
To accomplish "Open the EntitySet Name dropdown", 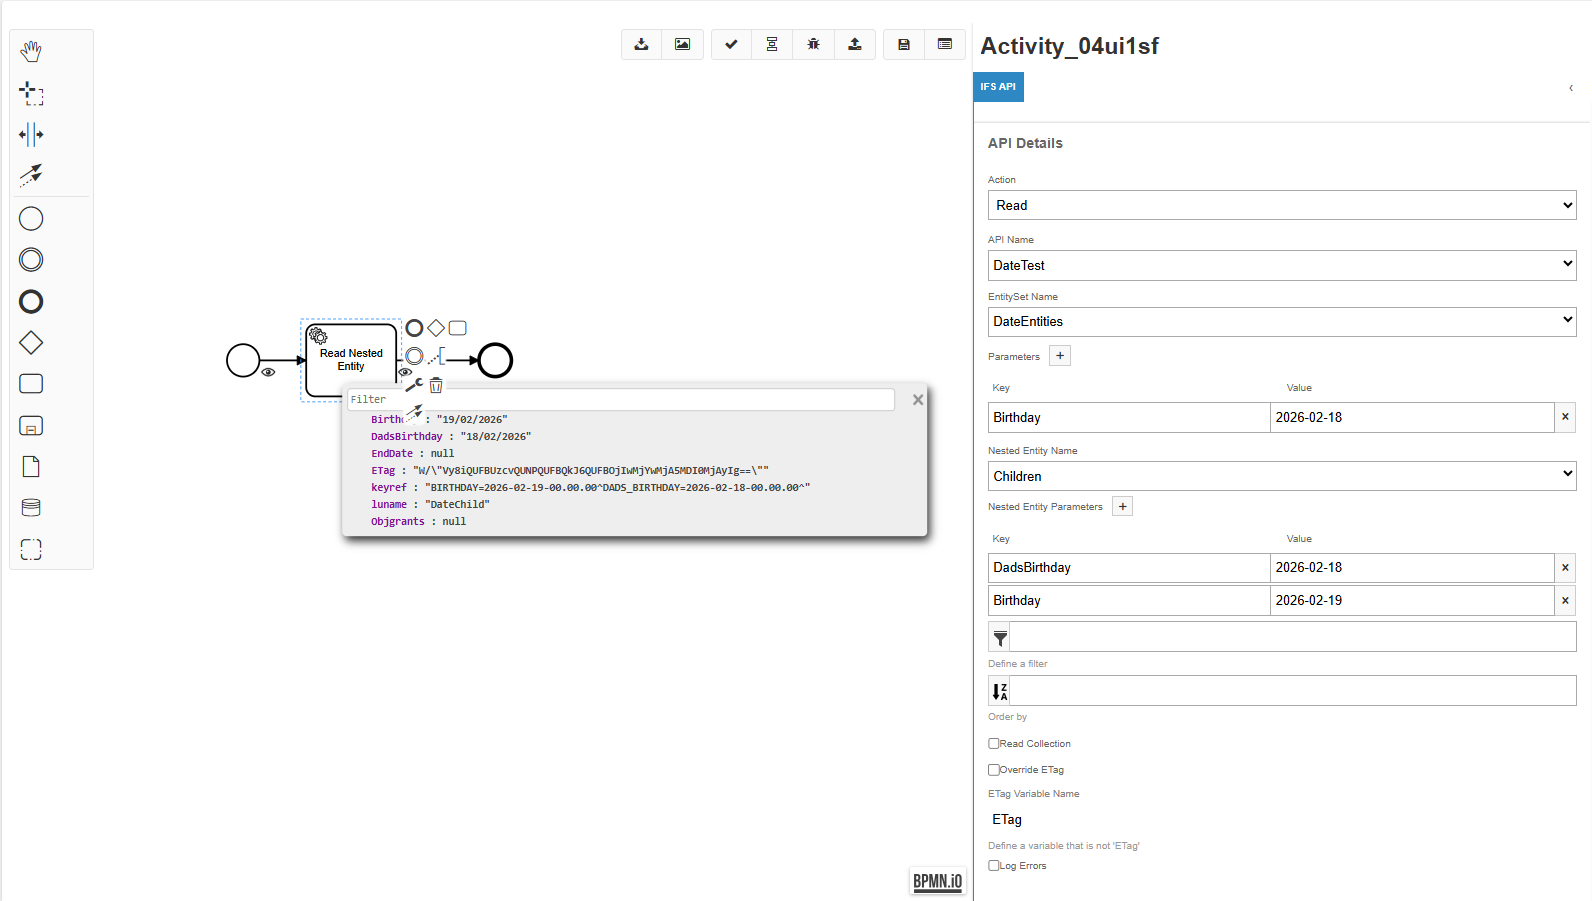I will coord(1282,321).
